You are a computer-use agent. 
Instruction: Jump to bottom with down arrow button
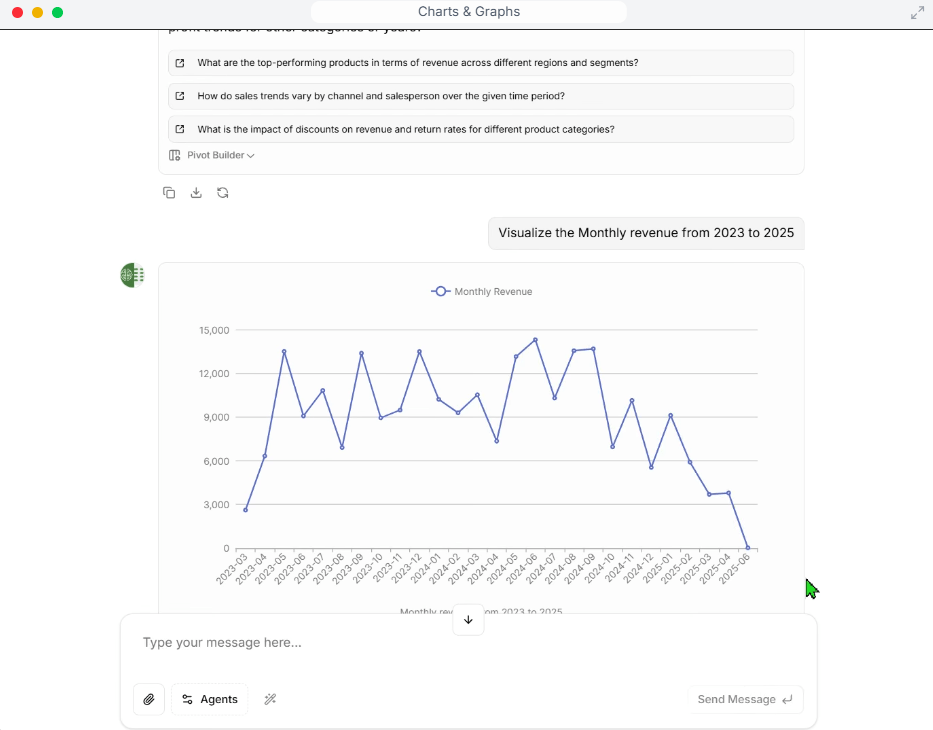coord(468,620)
